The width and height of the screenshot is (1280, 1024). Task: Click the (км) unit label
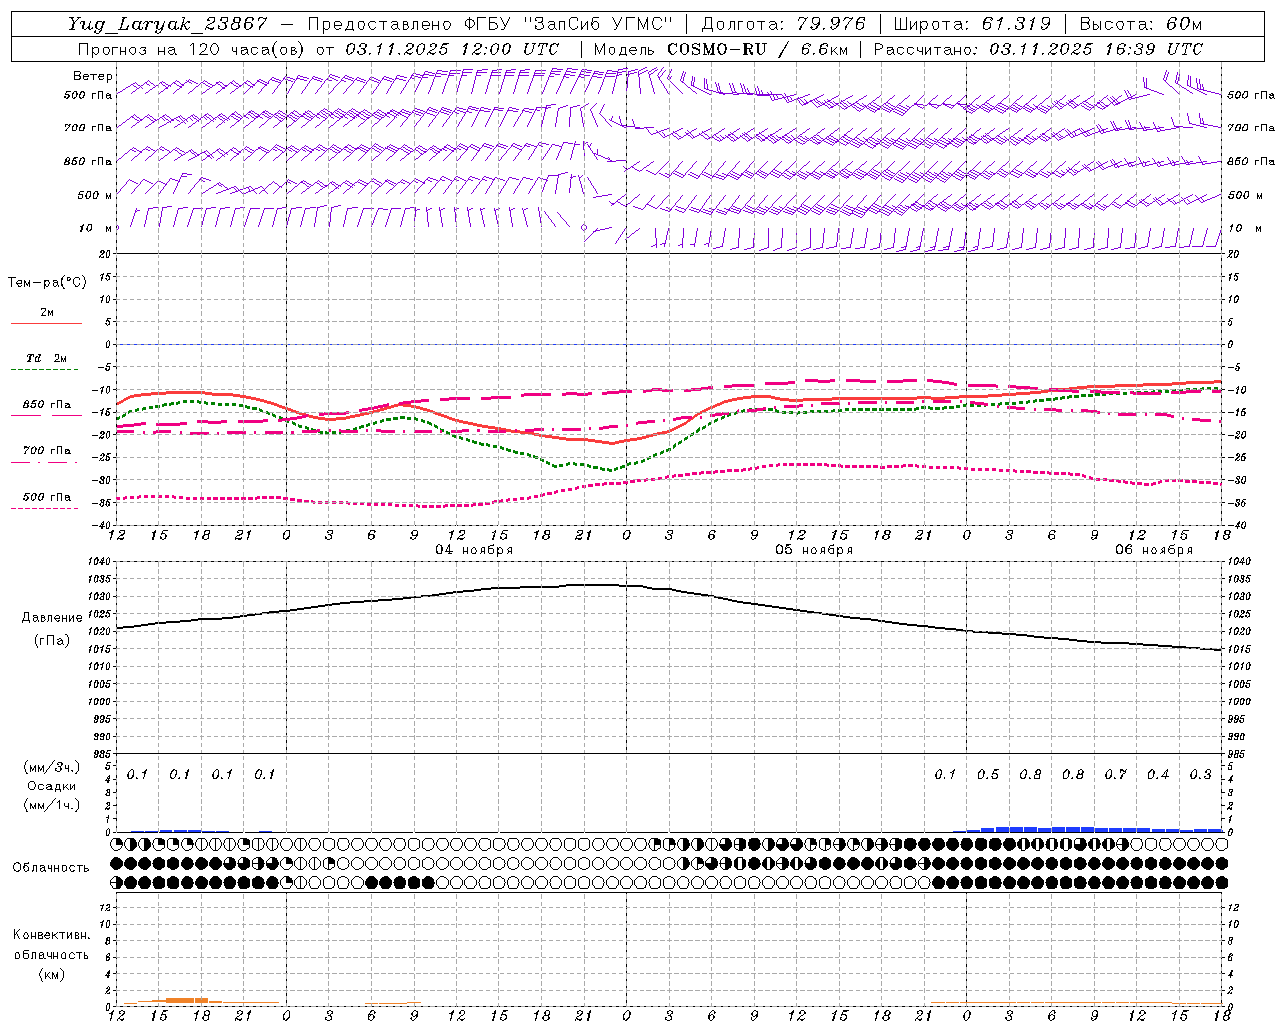click(52, 973)
